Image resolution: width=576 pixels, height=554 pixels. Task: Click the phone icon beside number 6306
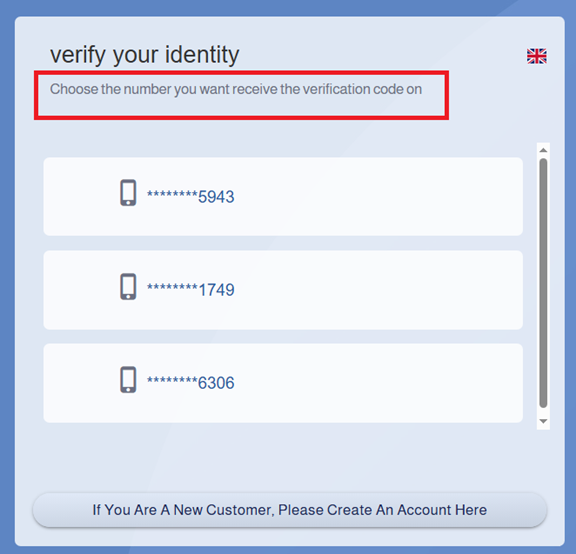[x=128, y=379]
